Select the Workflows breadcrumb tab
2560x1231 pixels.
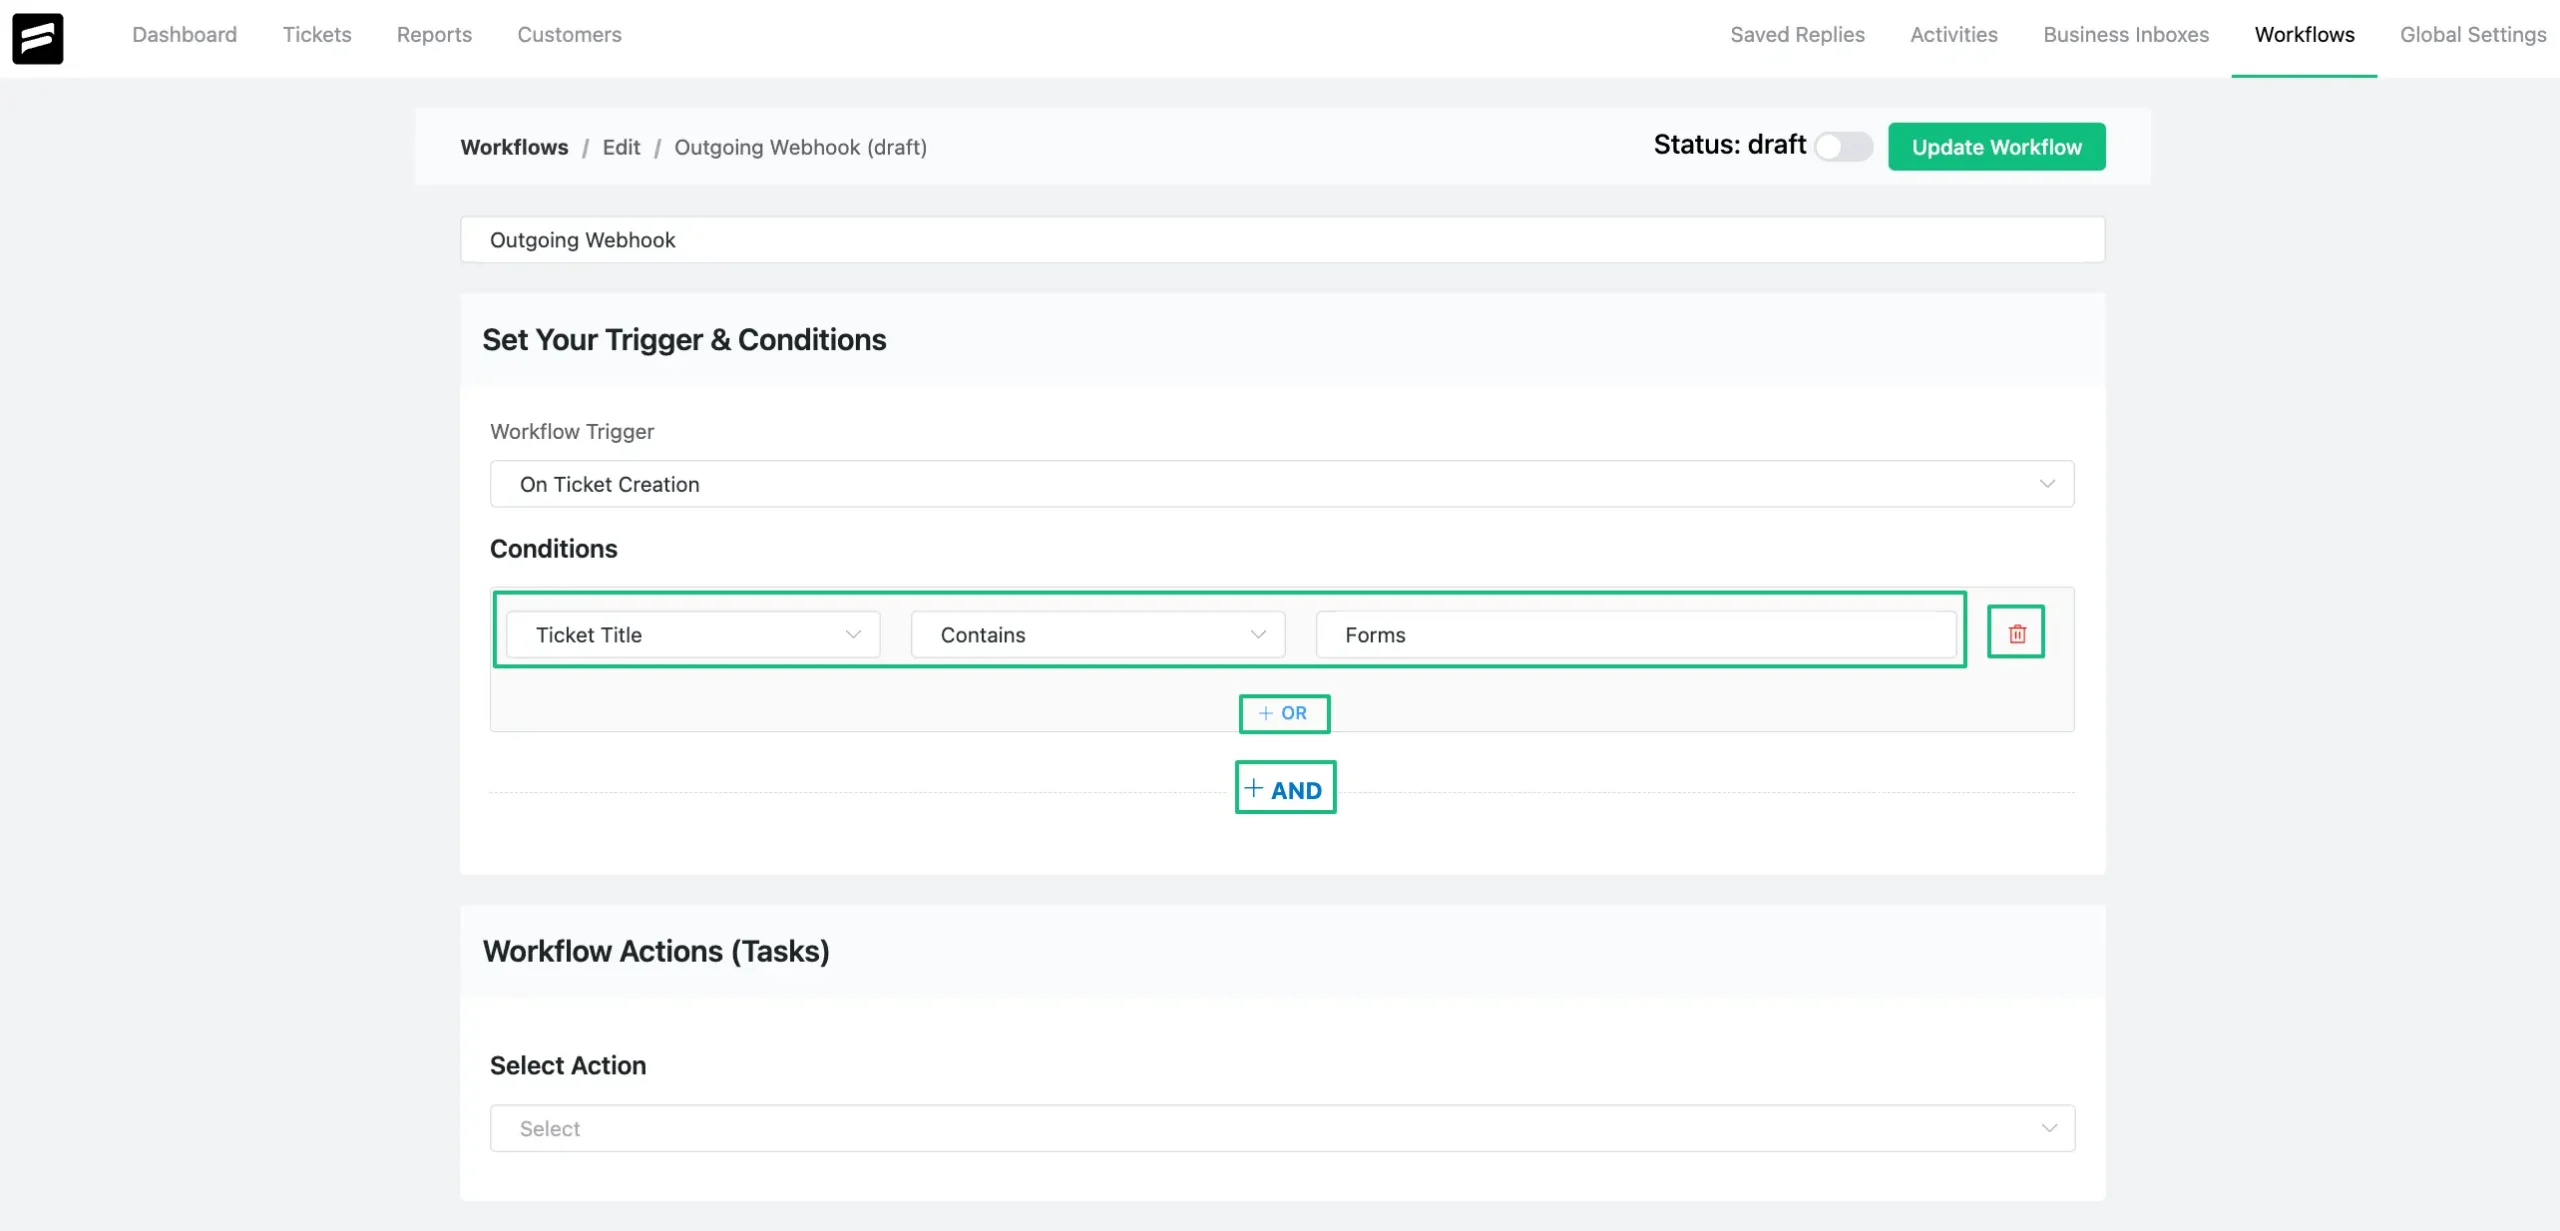pos(513,145)
